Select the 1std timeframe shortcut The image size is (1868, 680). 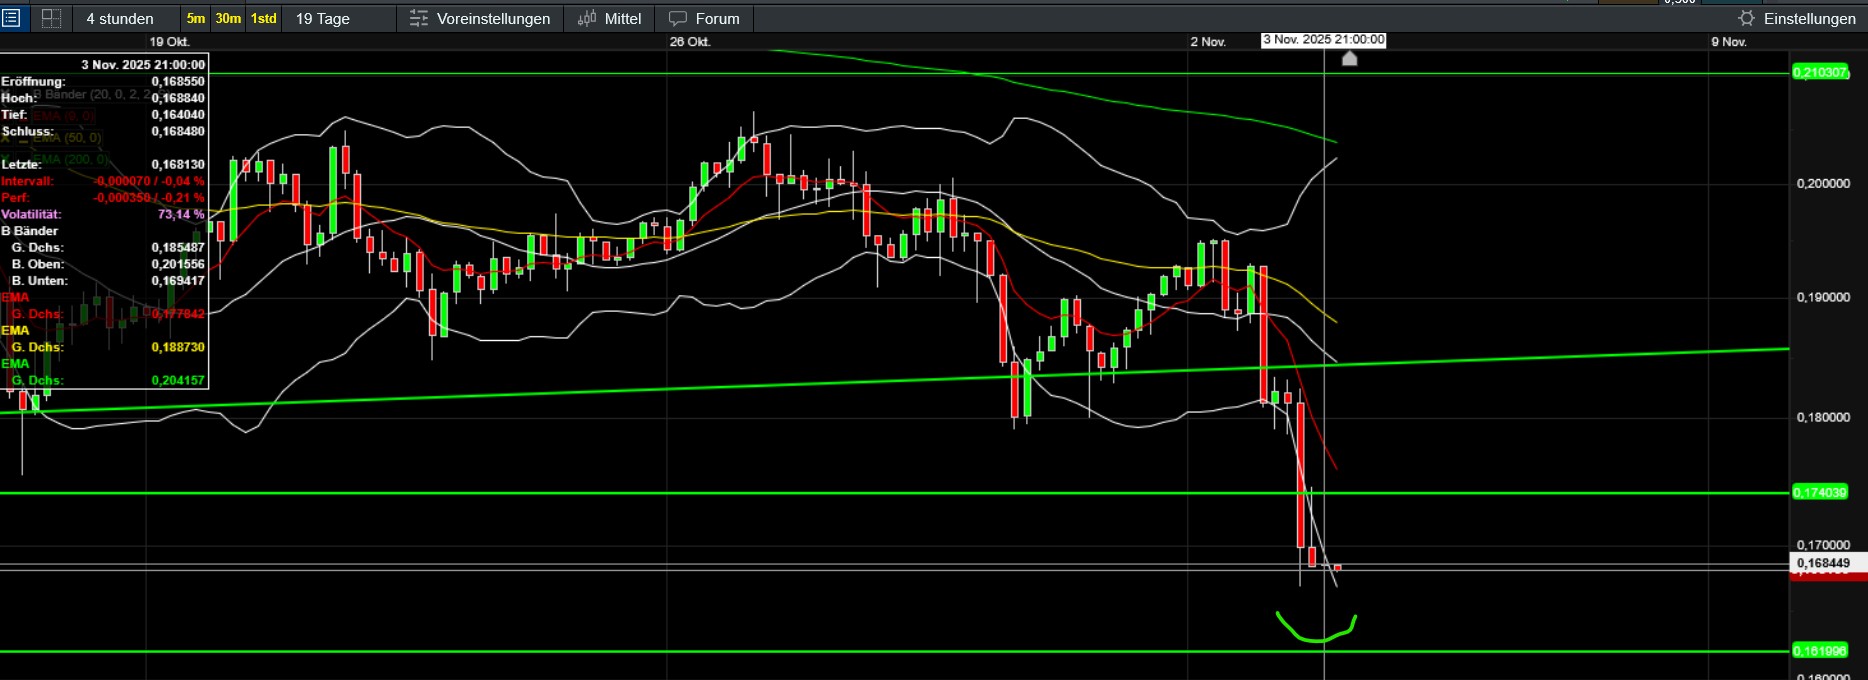pos(264,19)
